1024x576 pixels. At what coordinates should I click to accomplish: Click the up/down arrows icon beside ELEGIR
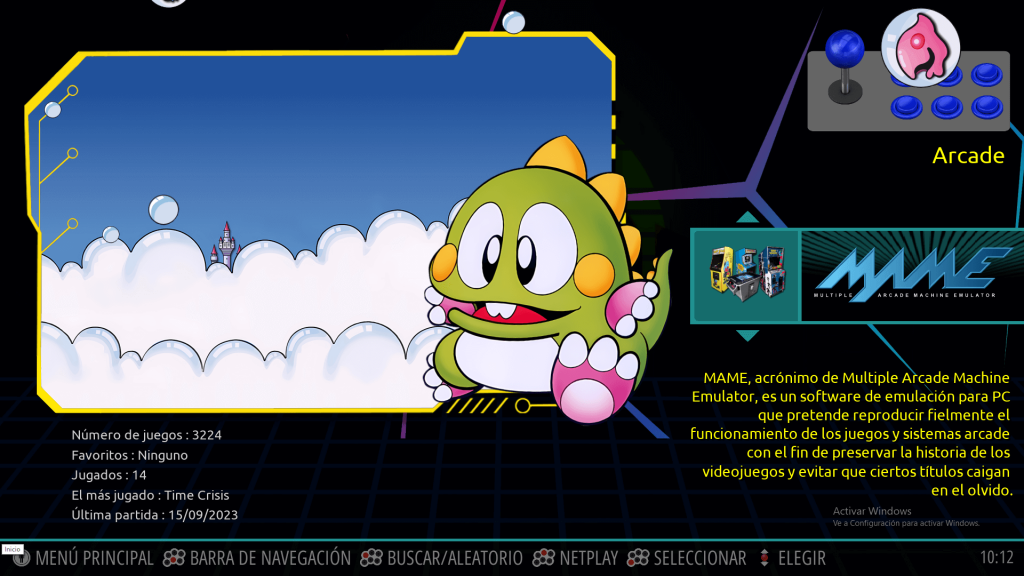tap(765, 558)
